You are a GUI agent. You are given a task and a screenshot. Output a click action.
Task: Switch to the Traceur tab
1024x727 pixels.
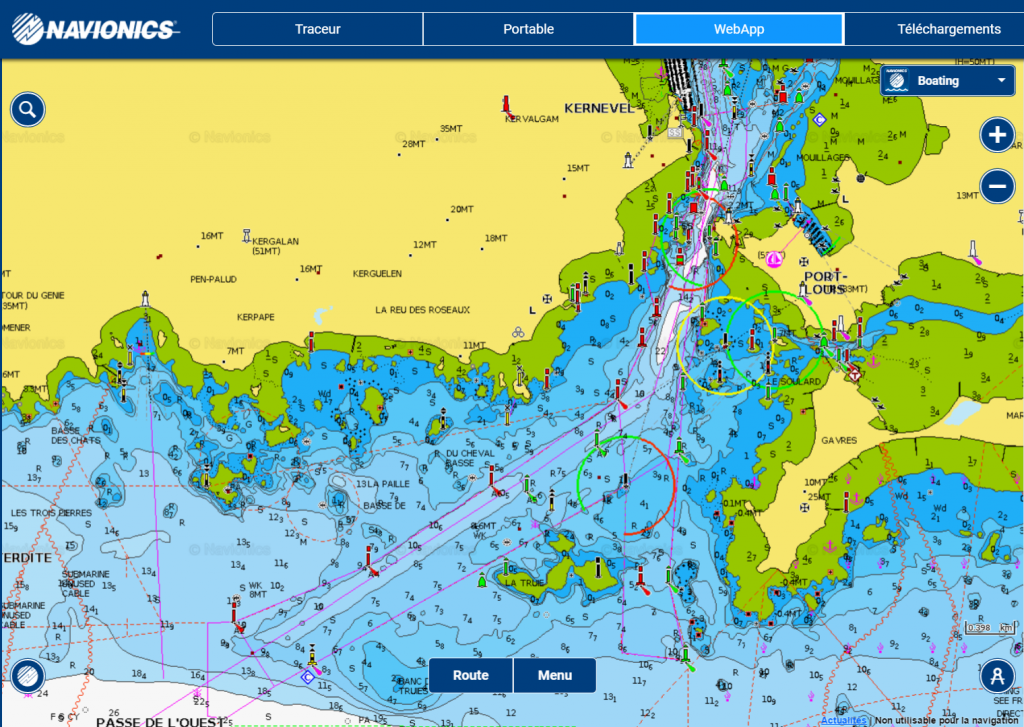(317, 29)
